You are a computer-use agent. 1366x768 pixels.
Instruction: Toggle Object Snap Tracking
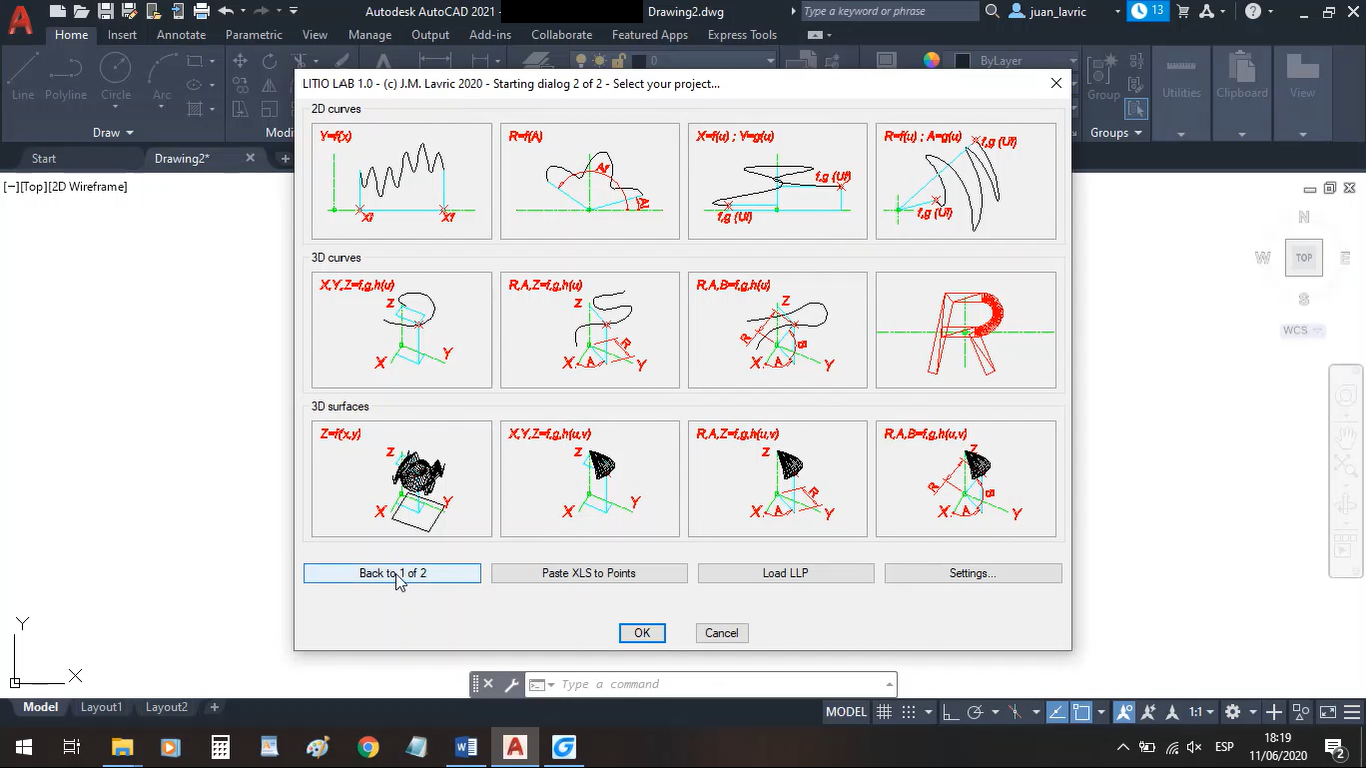click(x=1057, y=712)
